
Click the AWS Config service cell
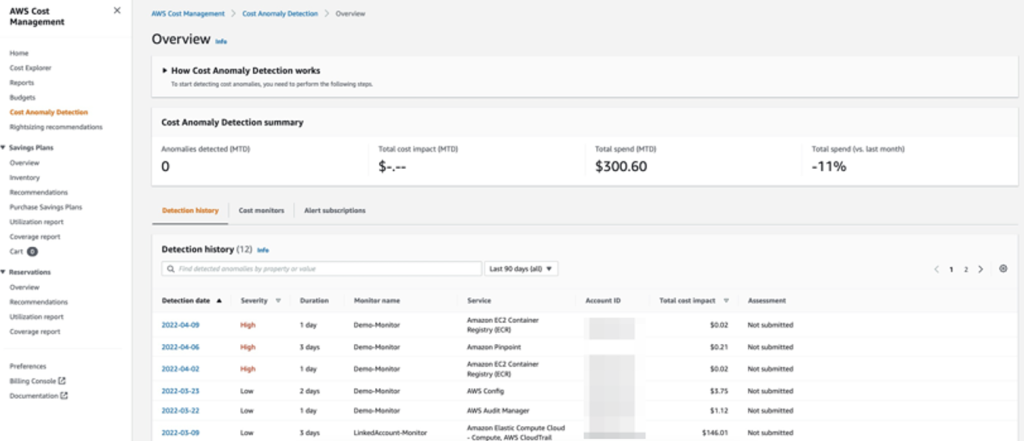486,391
